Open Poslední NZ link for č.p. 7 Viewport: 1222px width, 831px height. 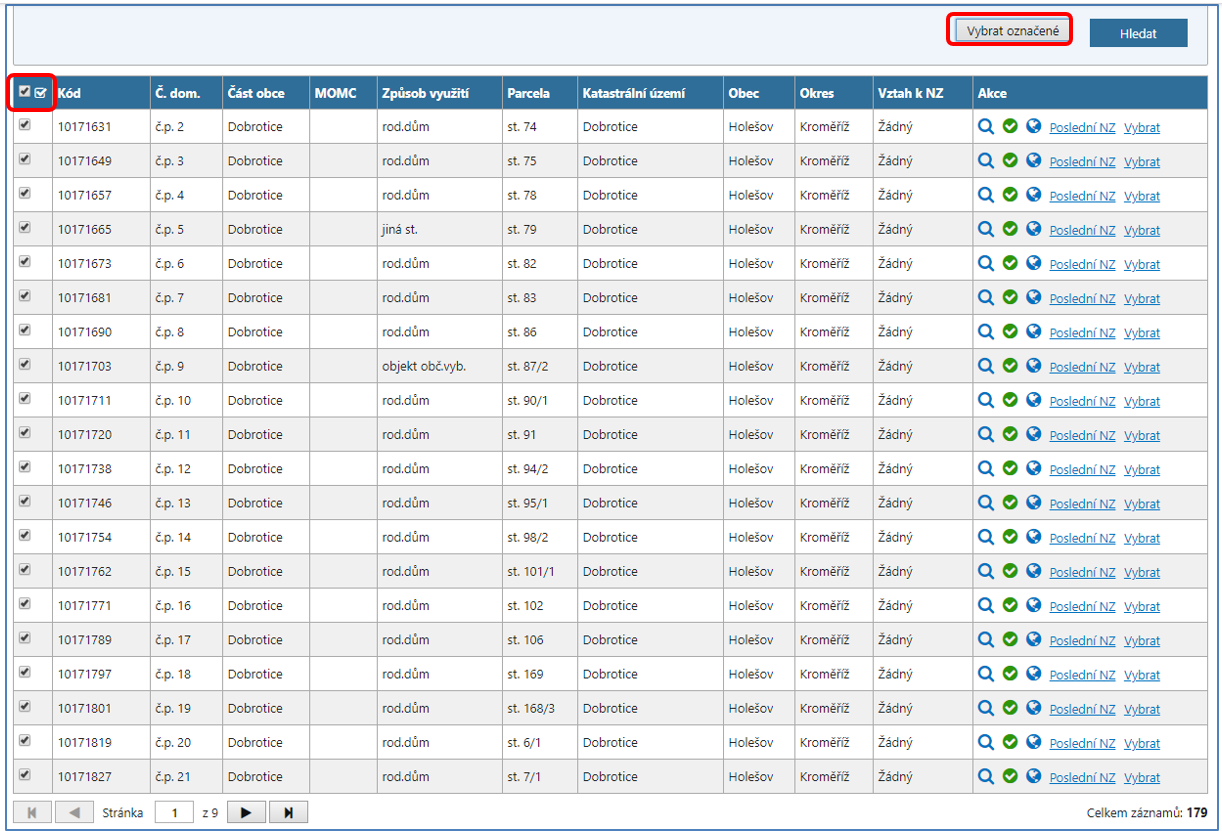pos(1082,298)
